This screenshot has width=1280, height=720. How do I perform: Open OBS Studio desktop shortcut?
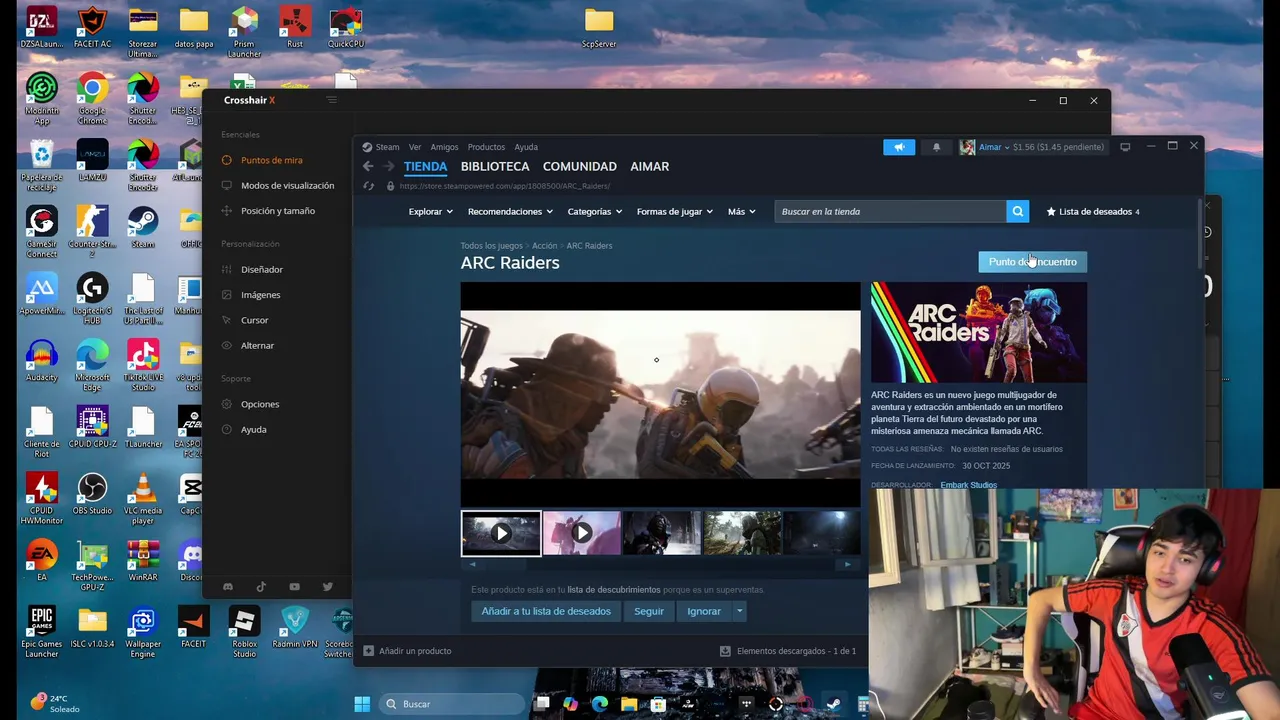pos(92,495)
